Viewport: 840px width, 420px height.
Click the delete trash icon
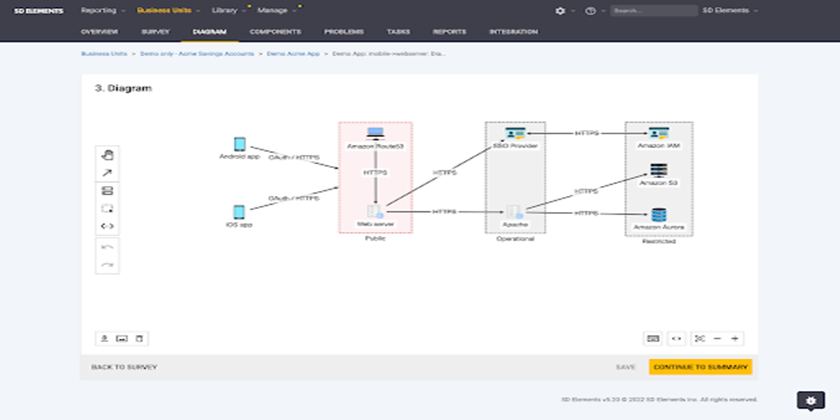139,339
